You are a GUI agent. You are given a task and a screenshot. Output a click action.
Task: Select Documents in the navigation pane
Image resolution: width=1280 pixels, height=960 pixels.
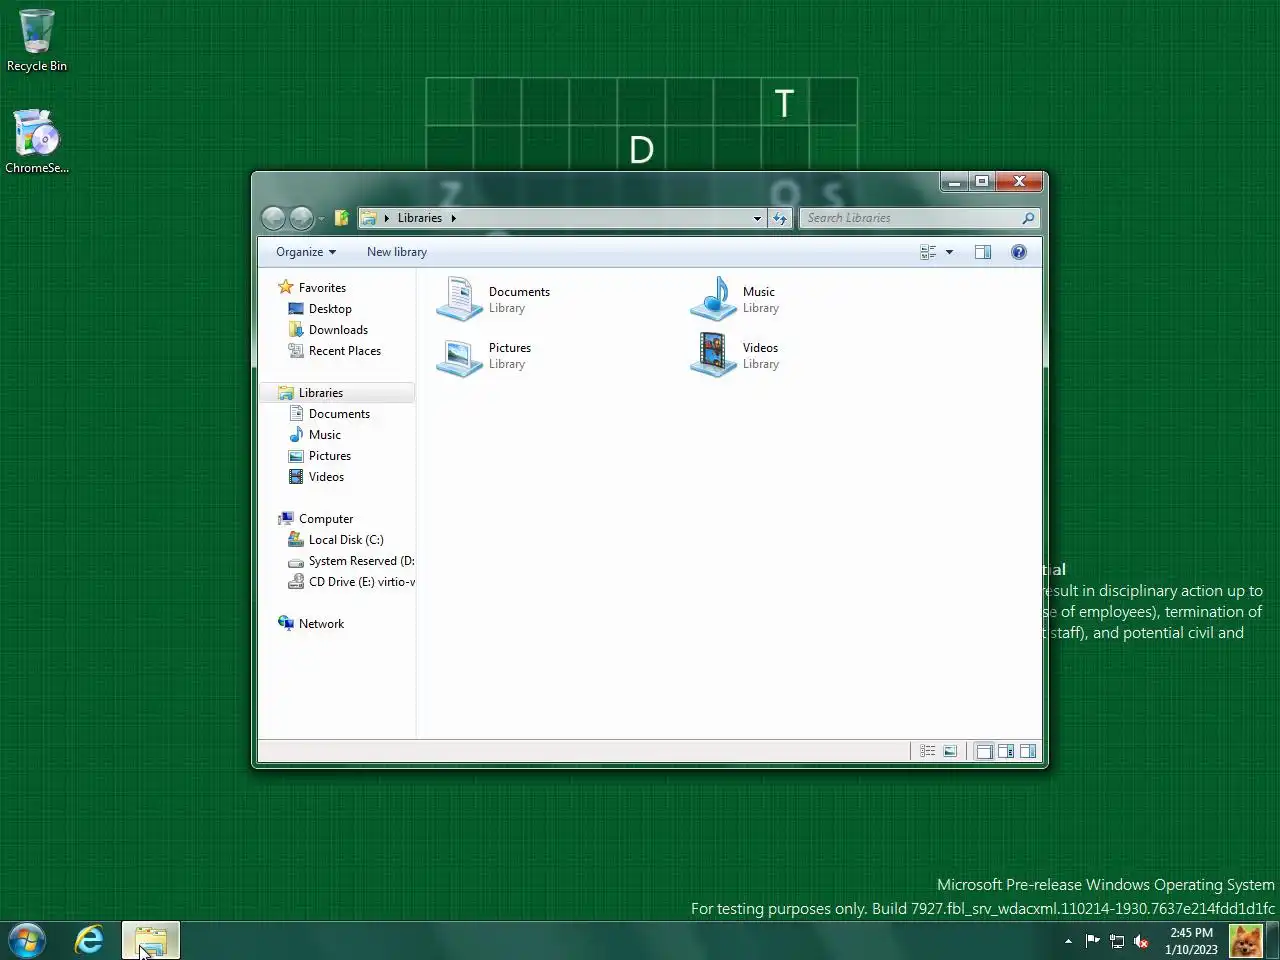click(339, 414)
